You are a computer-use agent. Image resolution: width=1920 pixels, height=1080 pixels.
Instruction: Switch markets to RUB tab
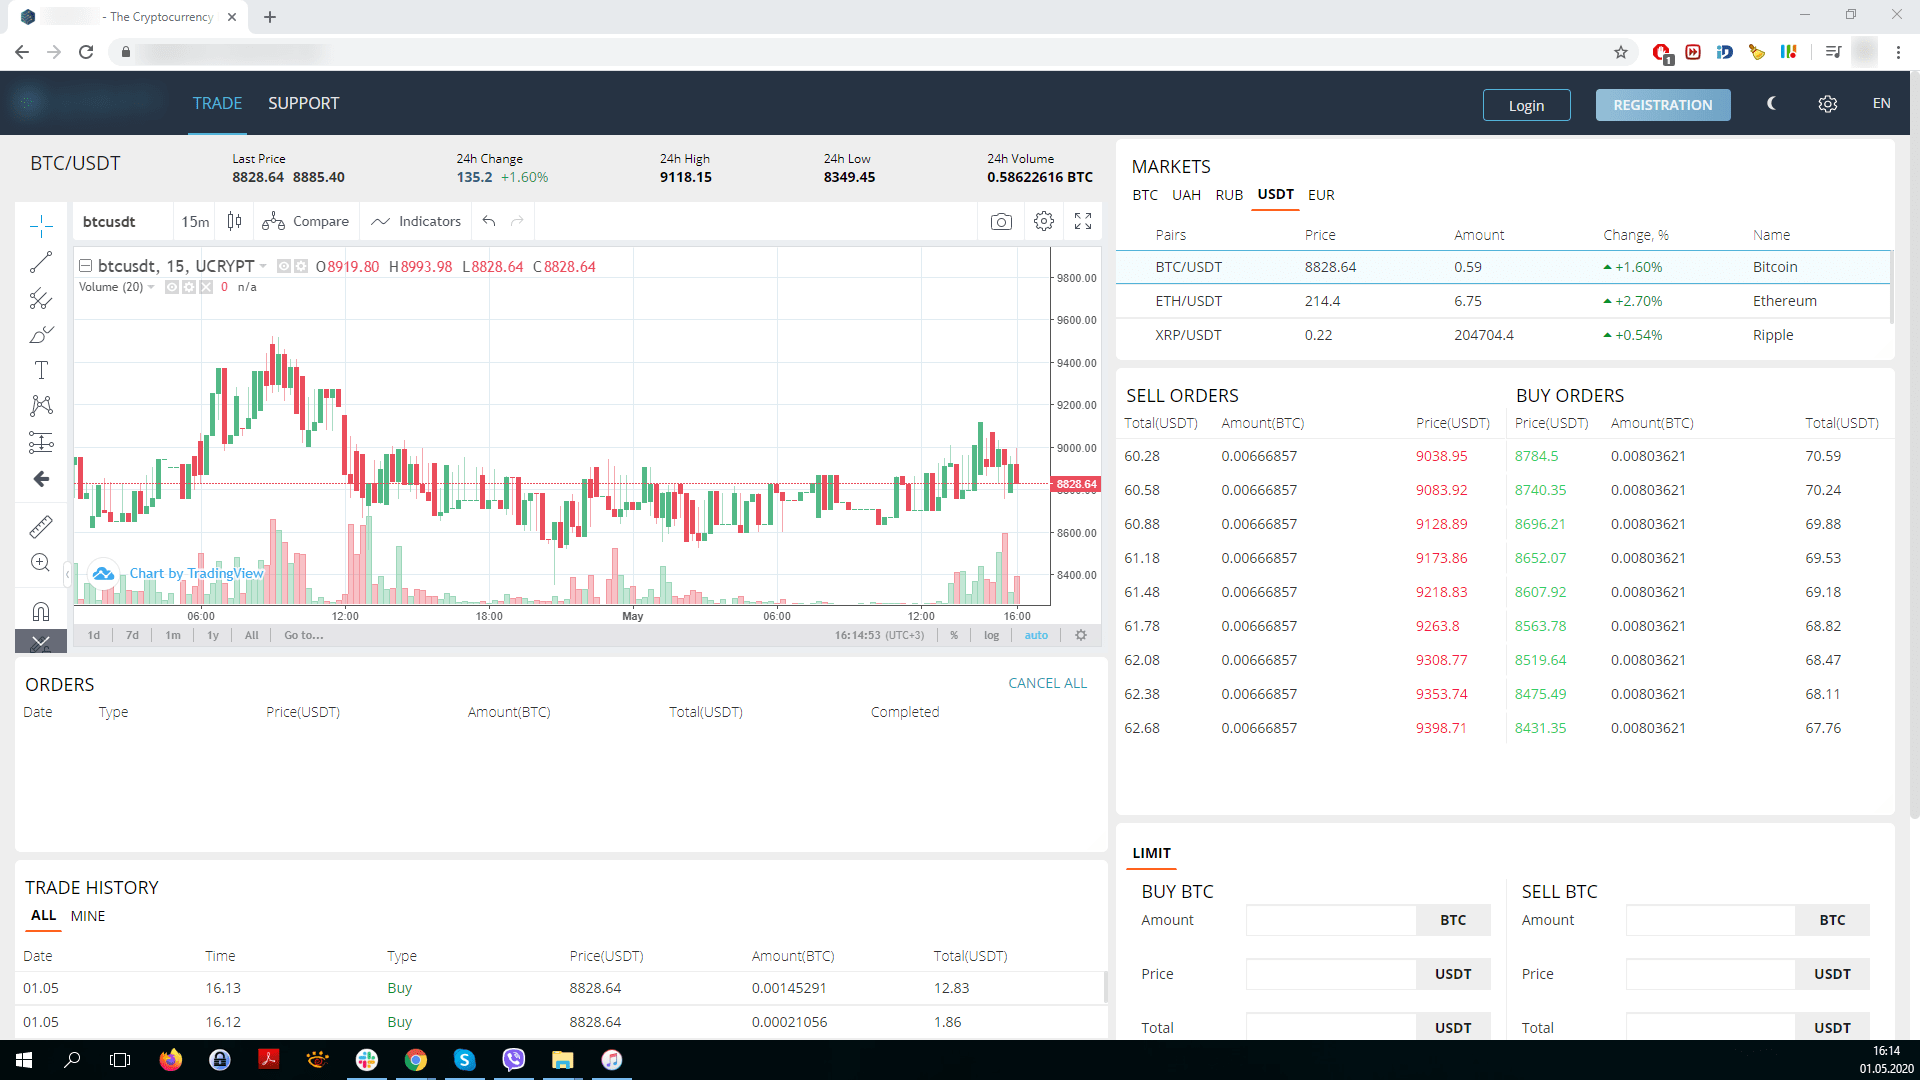[1229, 195]
